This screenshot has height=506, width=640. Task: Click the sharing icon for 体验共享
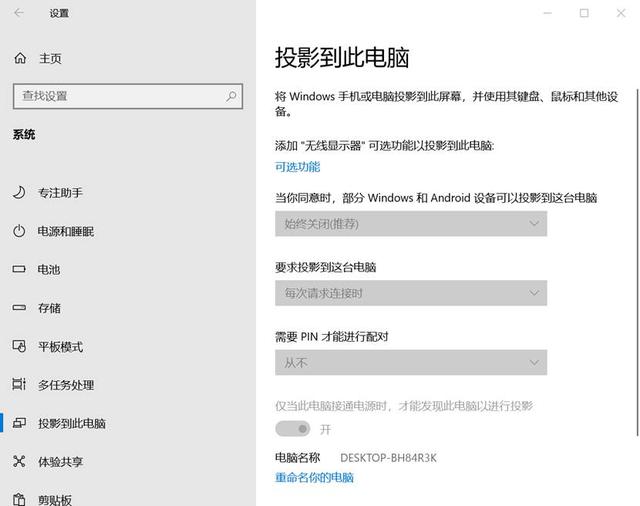click(x=19, y=462)
